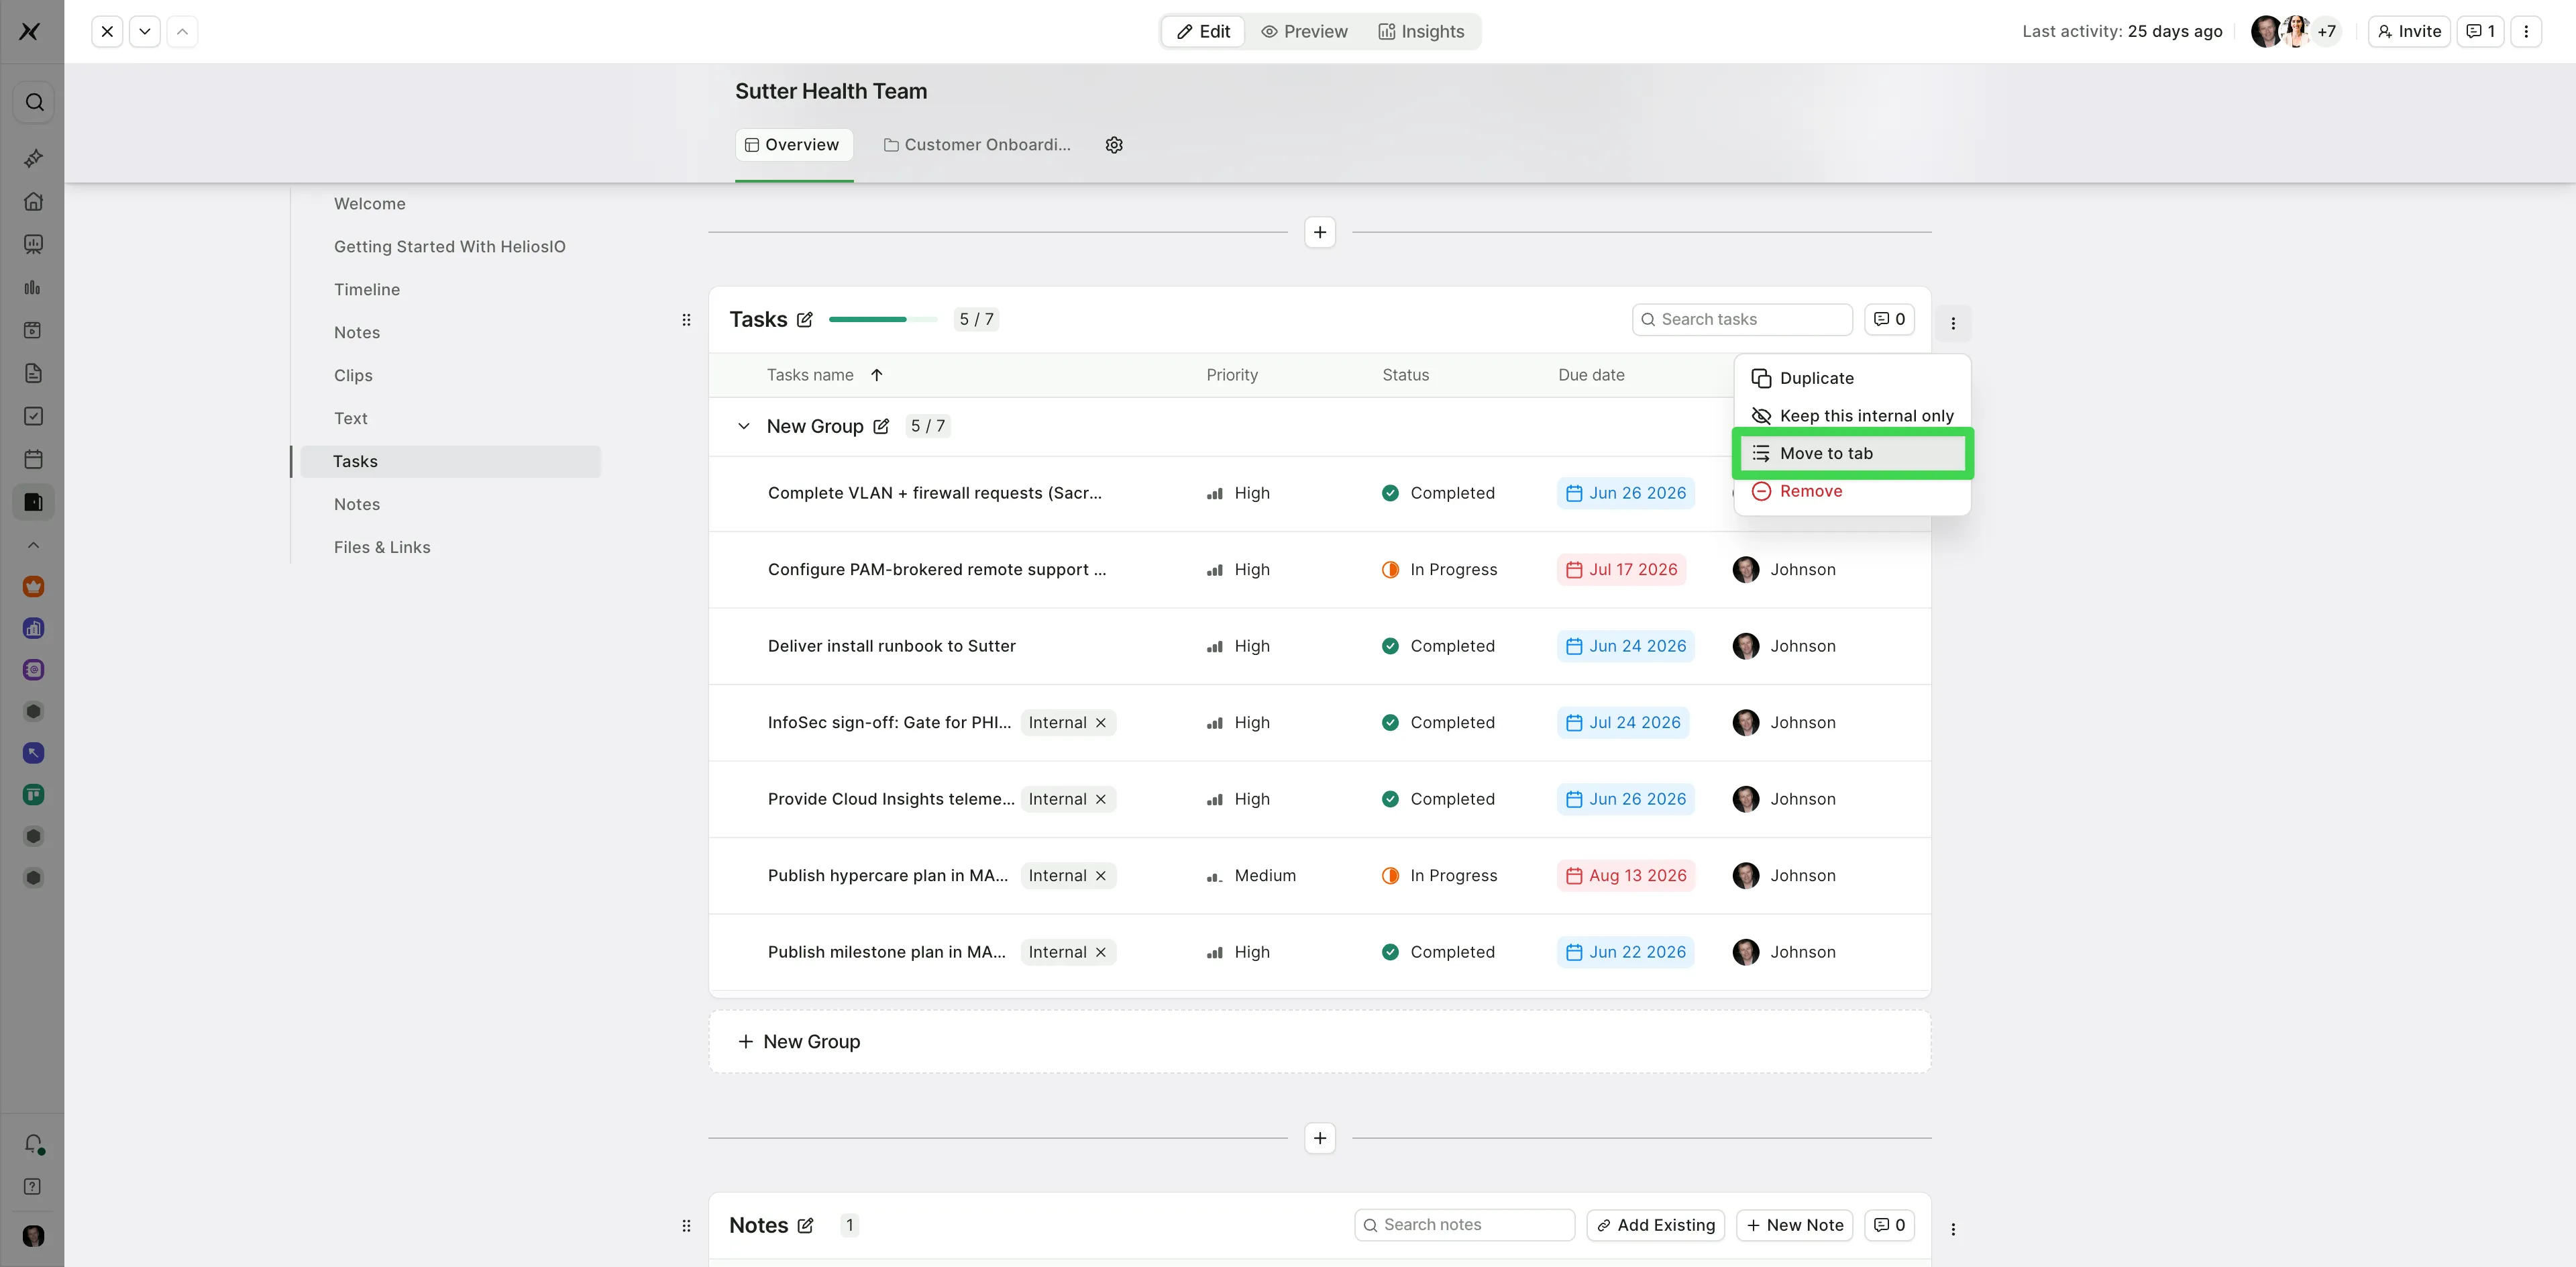Click the app logo at top-left

click(30, 31)
